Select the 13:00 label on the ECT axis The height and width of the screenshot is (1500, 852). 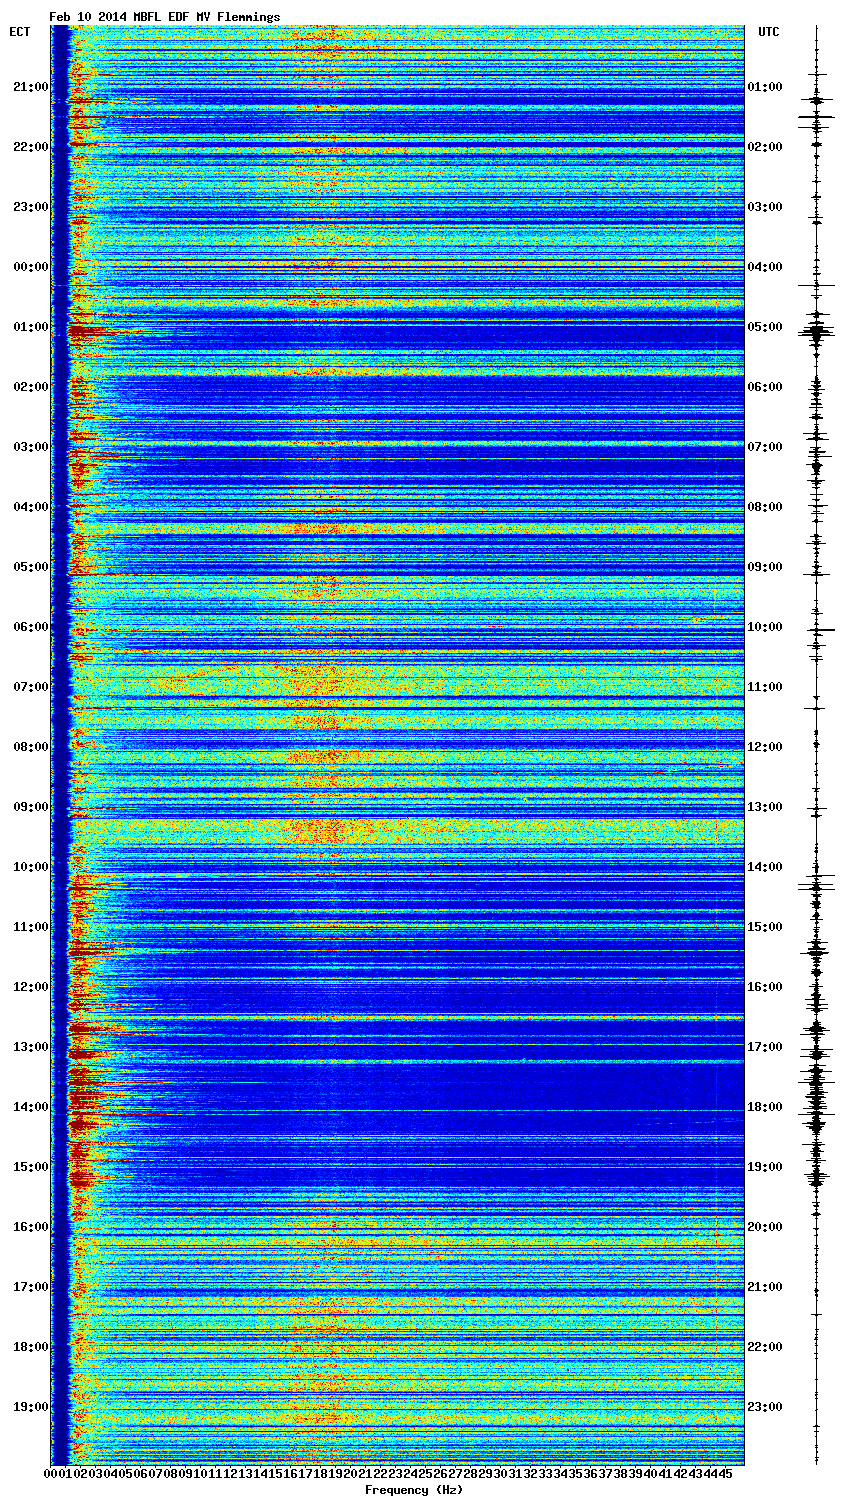(x=30, y=1047)
